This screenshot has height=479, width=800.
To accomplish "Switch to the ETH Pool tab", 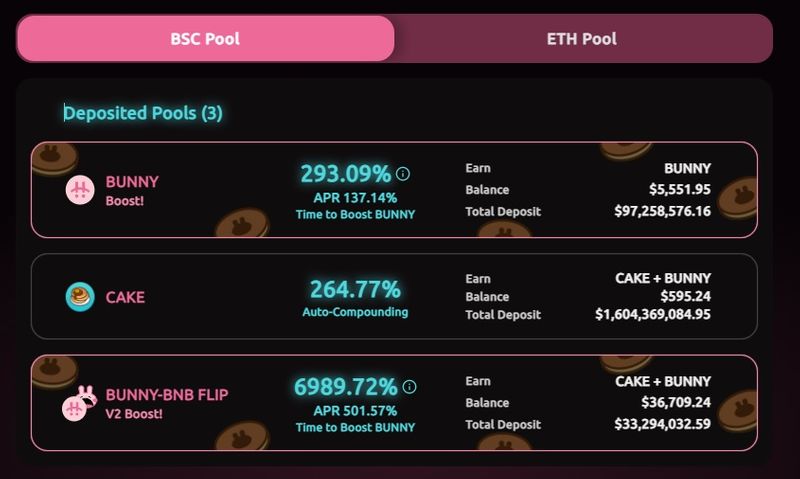I will point(582,39).
